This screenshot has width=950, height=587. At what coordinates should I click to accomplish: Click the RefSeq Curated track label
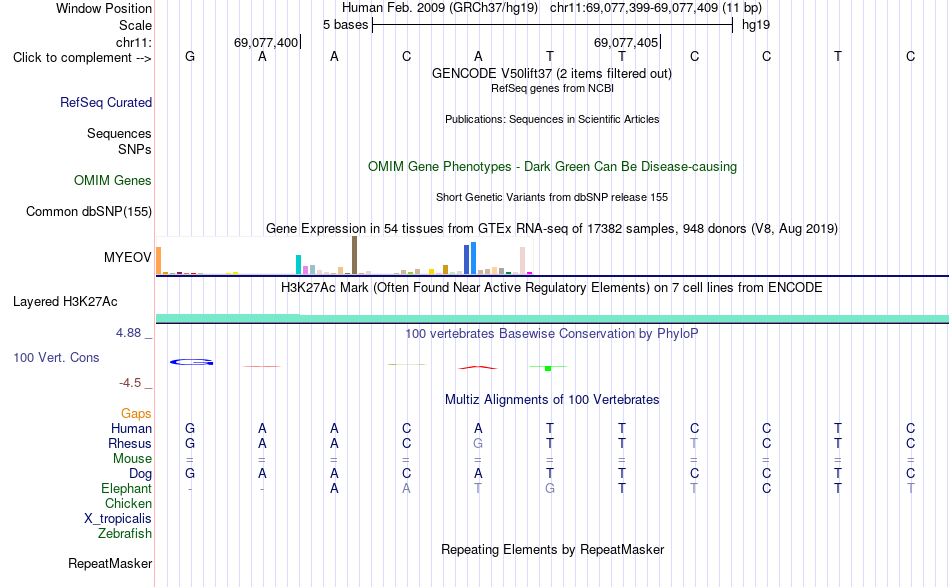pyautogui.click(x=106, y=102)
